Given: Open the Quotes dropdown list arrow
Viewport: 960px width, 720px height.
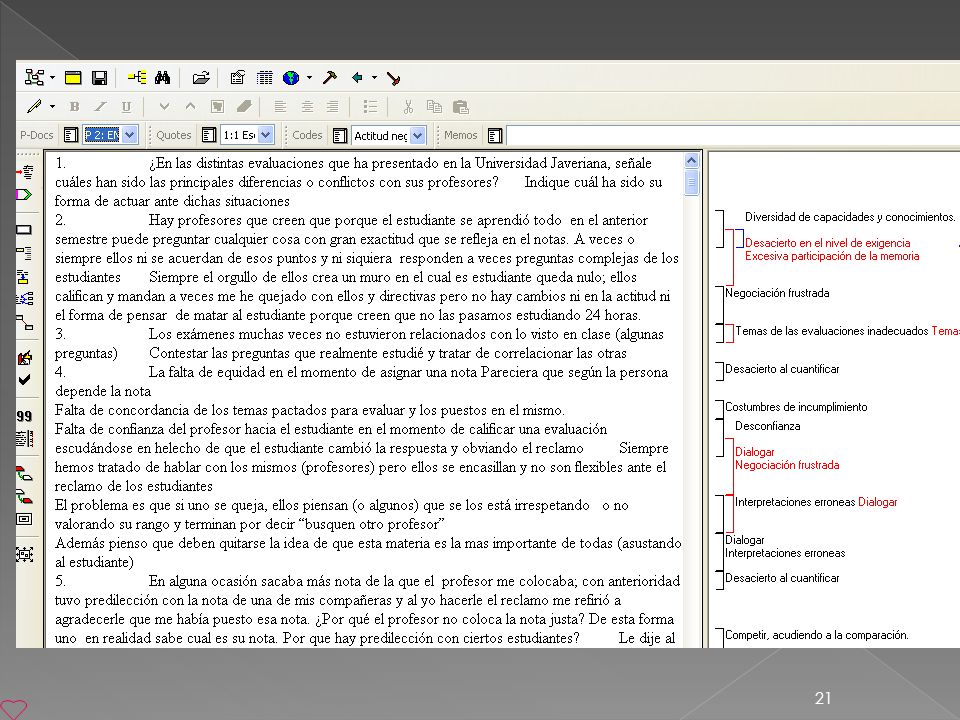Looking at the screenshot, I should point(265,135).
